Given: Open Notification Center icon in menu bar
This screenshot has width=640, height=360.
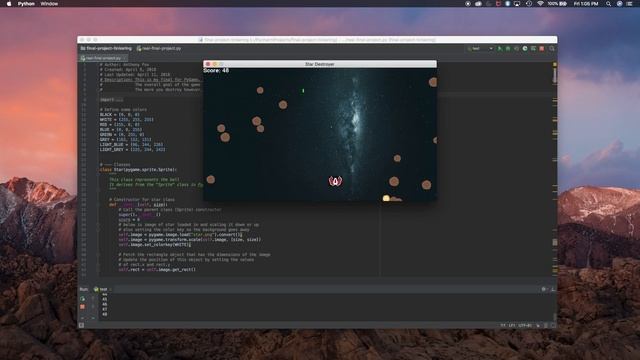Looking at the screenshot, I should (x=629, y=4).
